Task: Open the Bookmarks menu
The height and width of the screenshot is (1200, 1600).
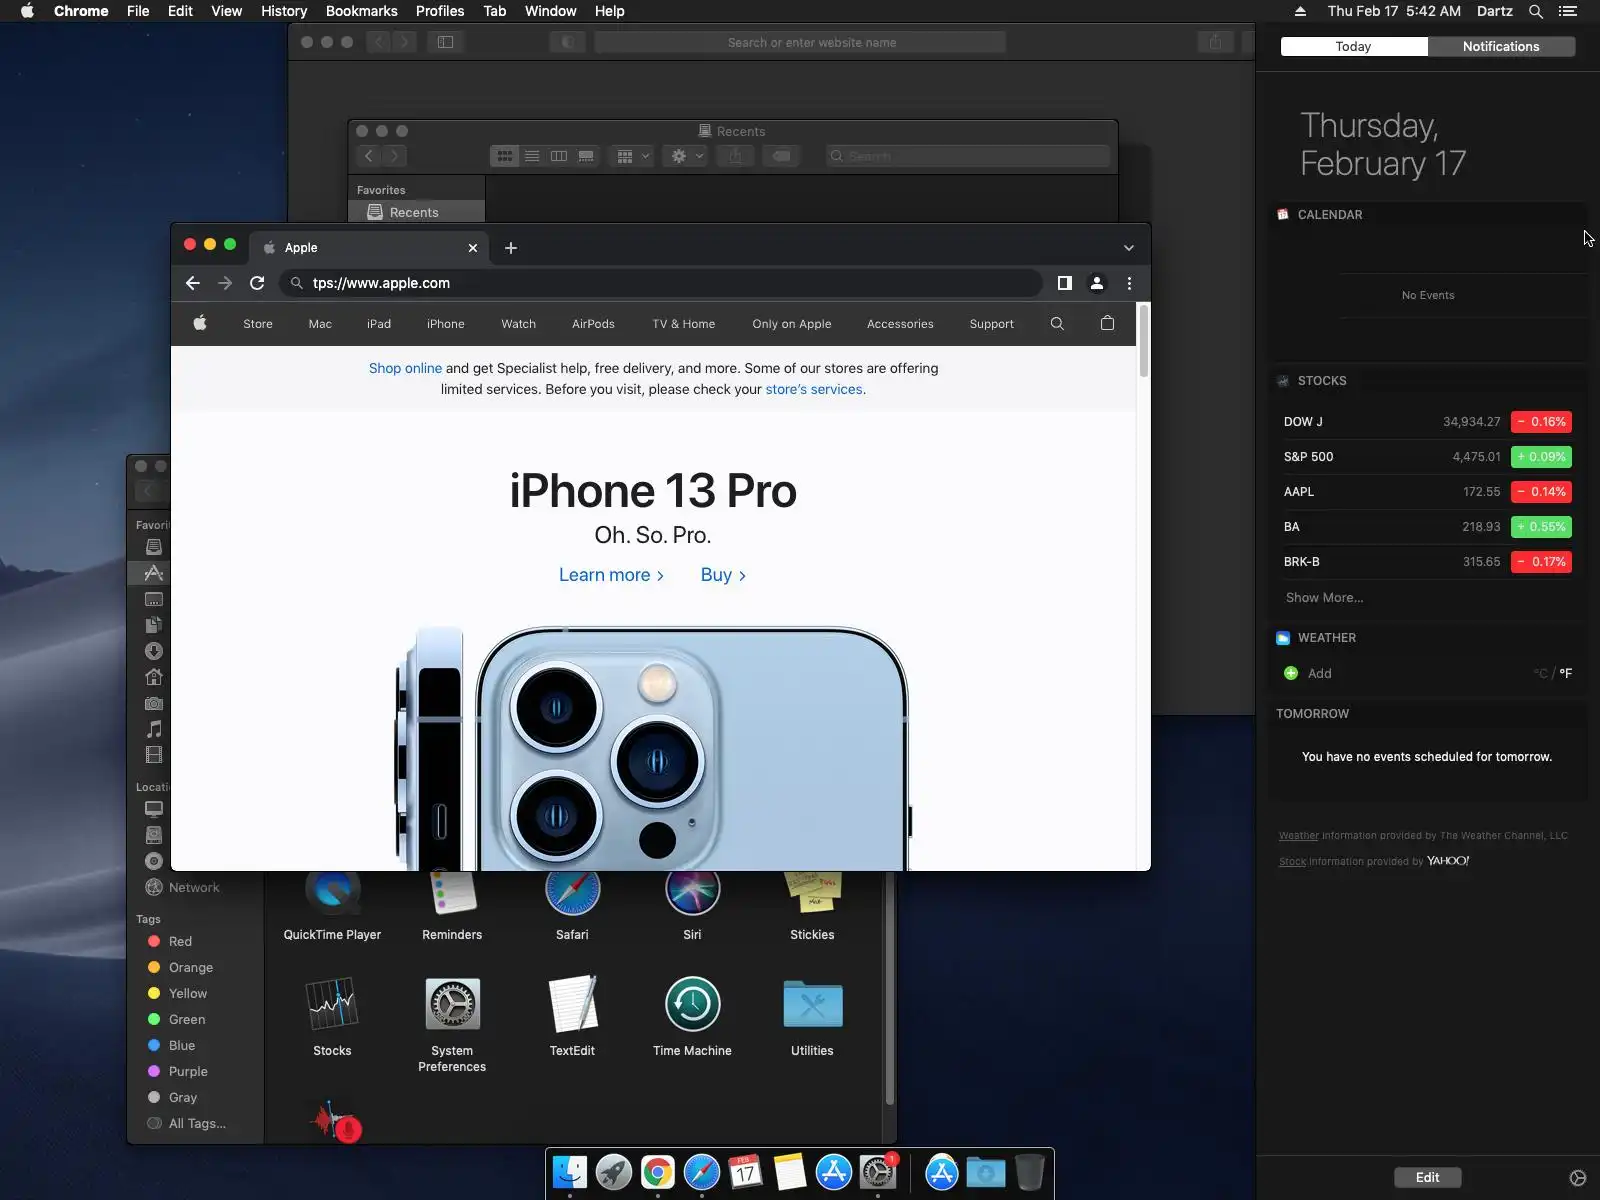Action: (362, 11)
